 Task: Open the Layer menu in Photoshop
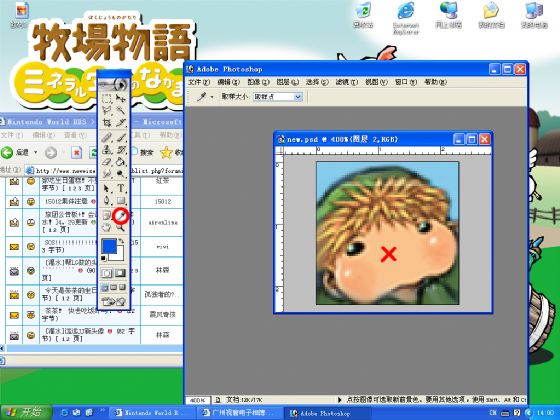click(288, 82)
